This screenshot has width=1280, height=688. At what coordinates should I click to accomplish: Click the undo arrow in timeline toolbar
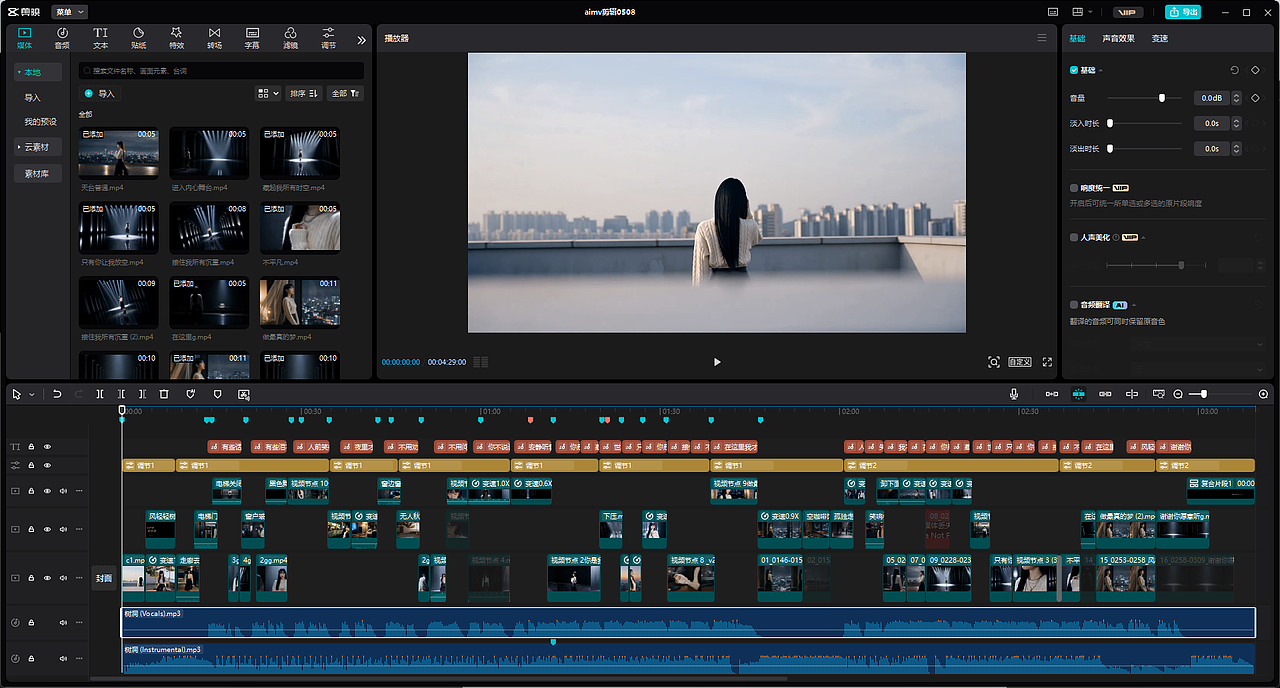tap(57, 394)
